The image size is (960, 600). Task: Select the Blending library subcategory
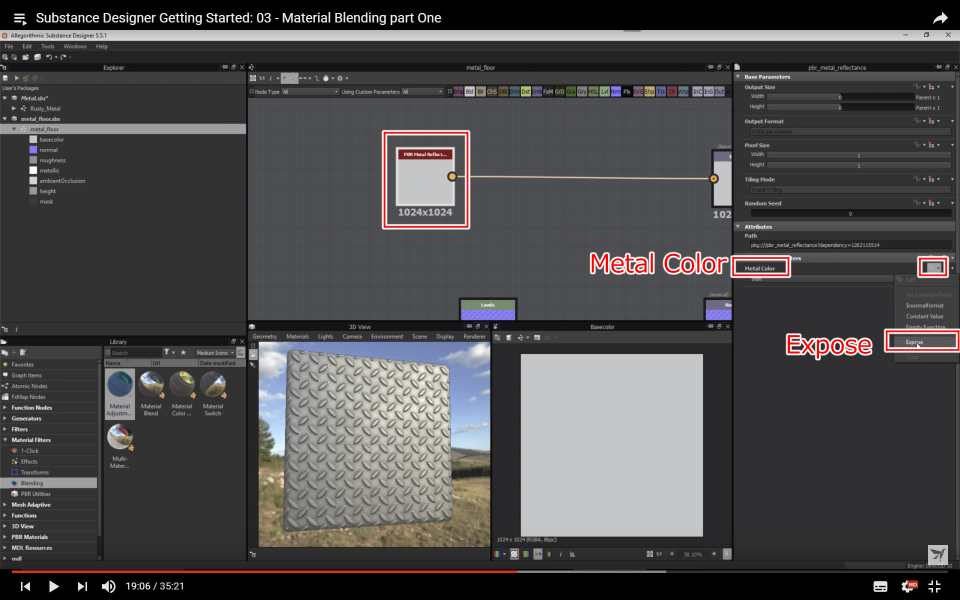tap(49, 483)
